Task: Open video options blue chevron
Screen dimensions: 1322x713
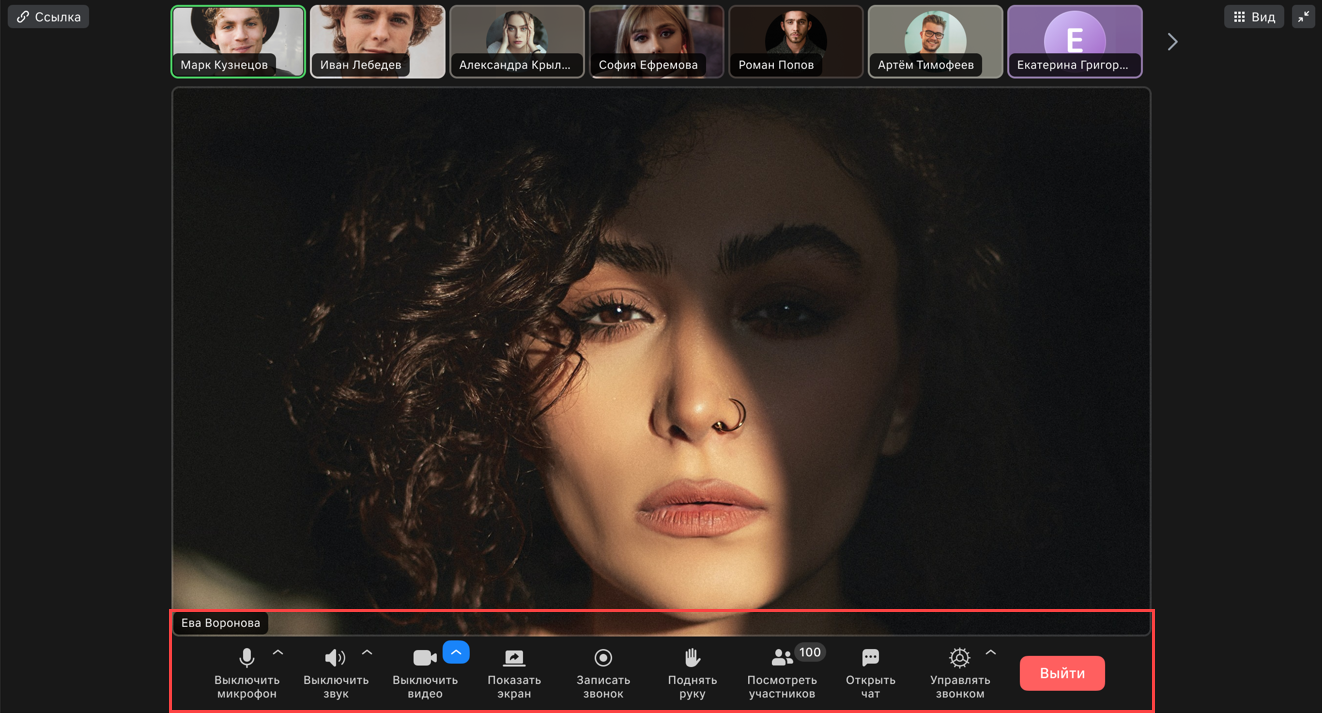Action: [x=456, y=652]
